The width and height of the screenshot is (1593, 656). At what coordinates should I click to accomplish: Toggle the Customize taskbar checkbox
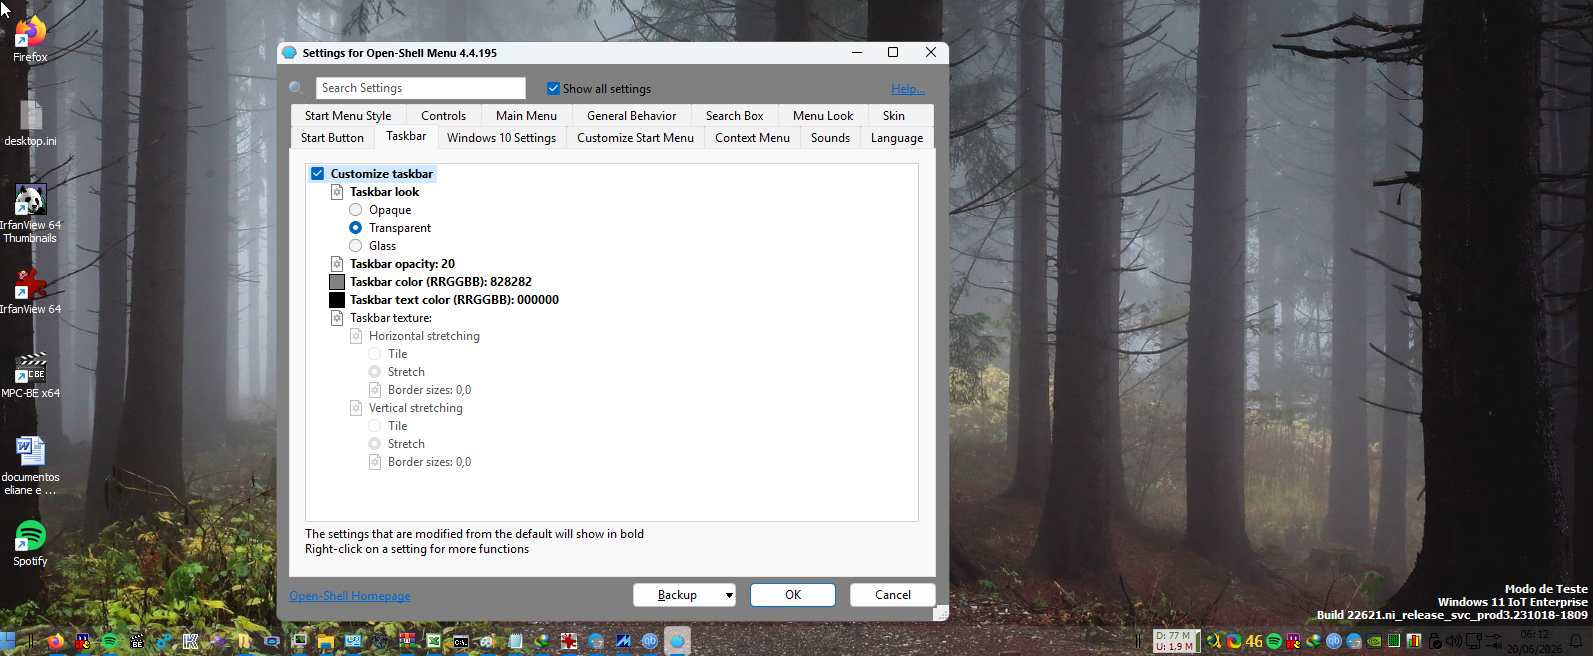pyautogui.click(x=318, y=174)
